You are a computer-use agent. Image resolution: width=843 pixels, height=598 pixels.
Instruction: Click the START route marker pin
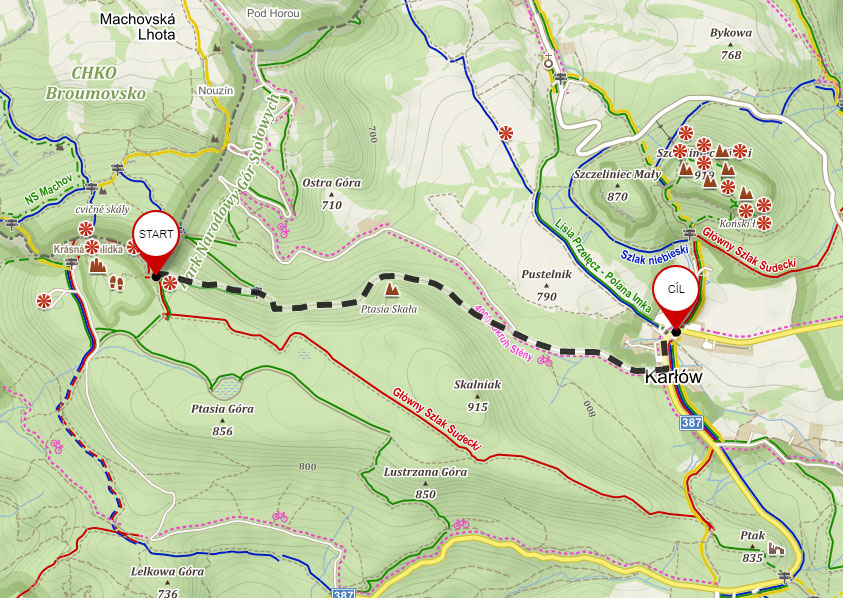coord(156,245)
